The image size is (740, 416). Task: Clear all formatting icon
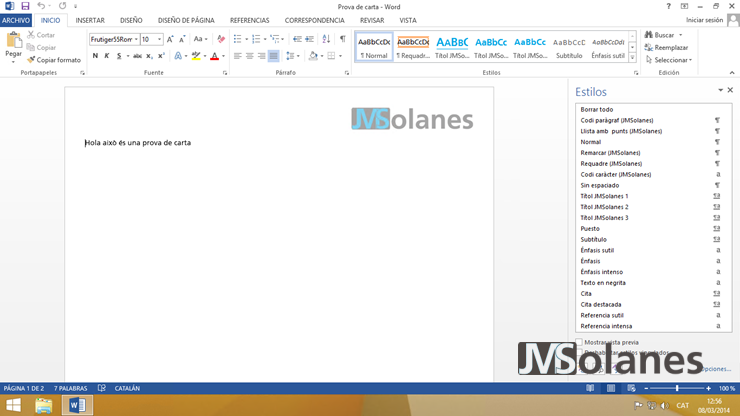click(x=221, y=39)
